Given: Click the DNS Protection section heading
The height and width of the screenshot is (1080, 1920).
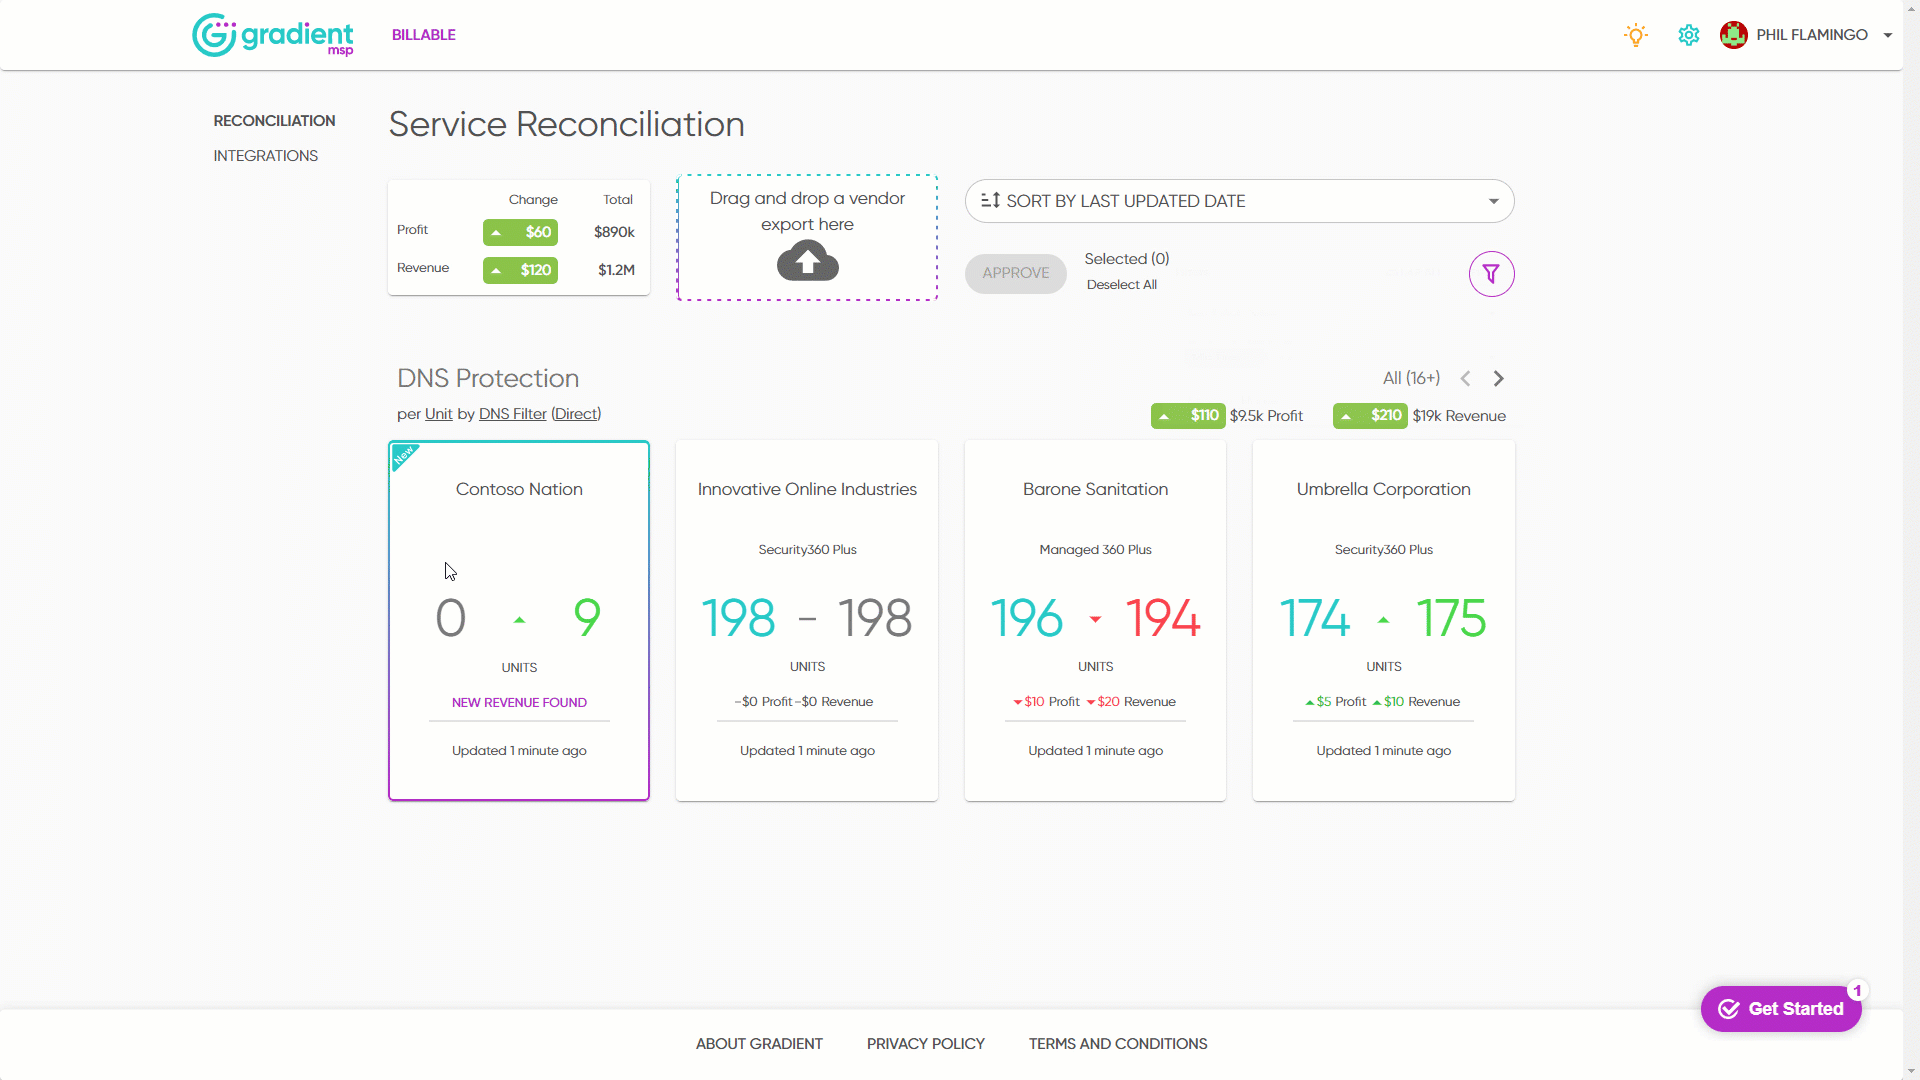Looking at the screenshot, I should pyautogui.click(x=488, y=378).
